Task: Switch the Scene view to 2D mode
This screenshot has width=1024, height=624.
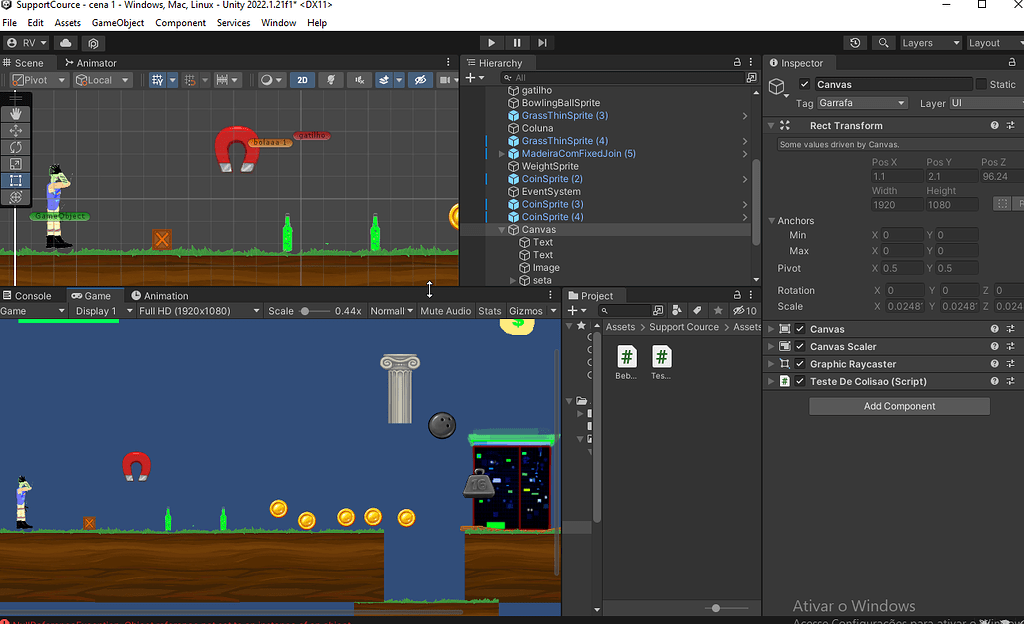Action: tap(302, 79)
